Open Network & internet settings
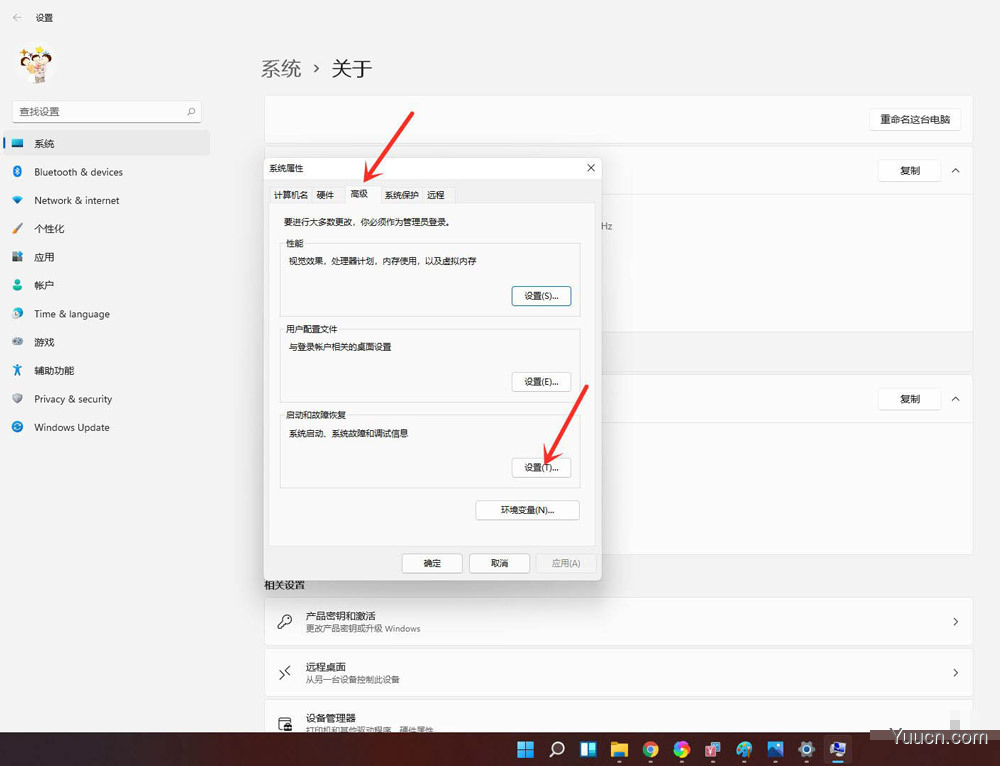The image size is (1000, 766). 107,200
